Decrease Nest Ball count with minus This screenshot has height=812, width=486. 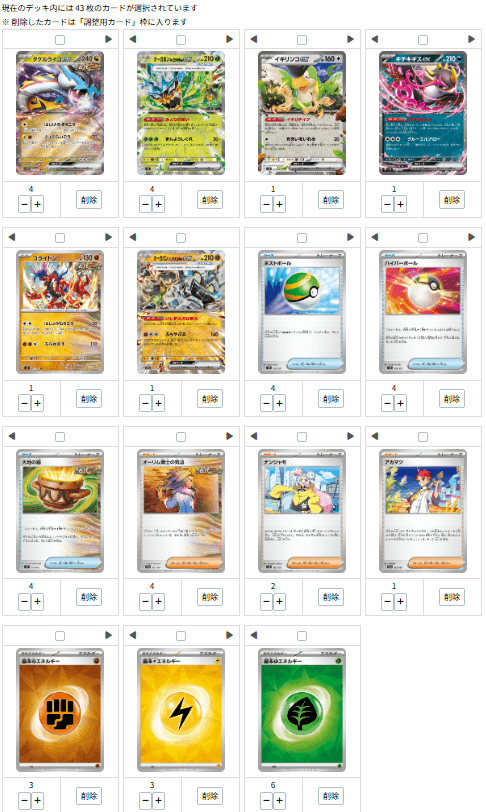(x=266, y=403)
